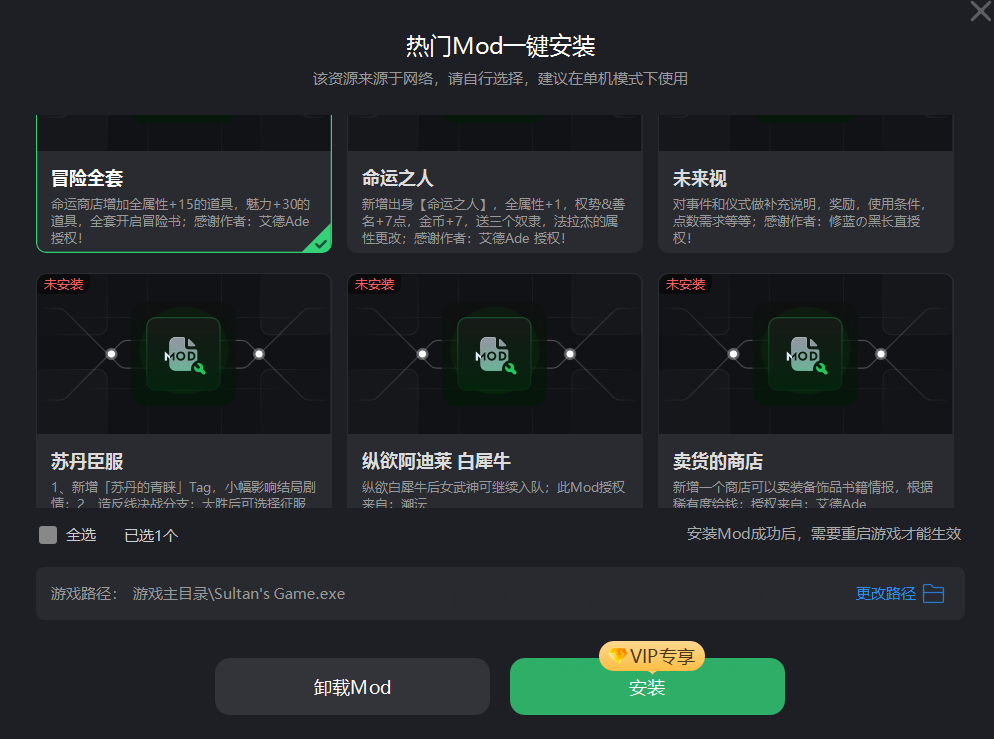Click green checkmark on 冒险全套 card

(x=320, y=243)
